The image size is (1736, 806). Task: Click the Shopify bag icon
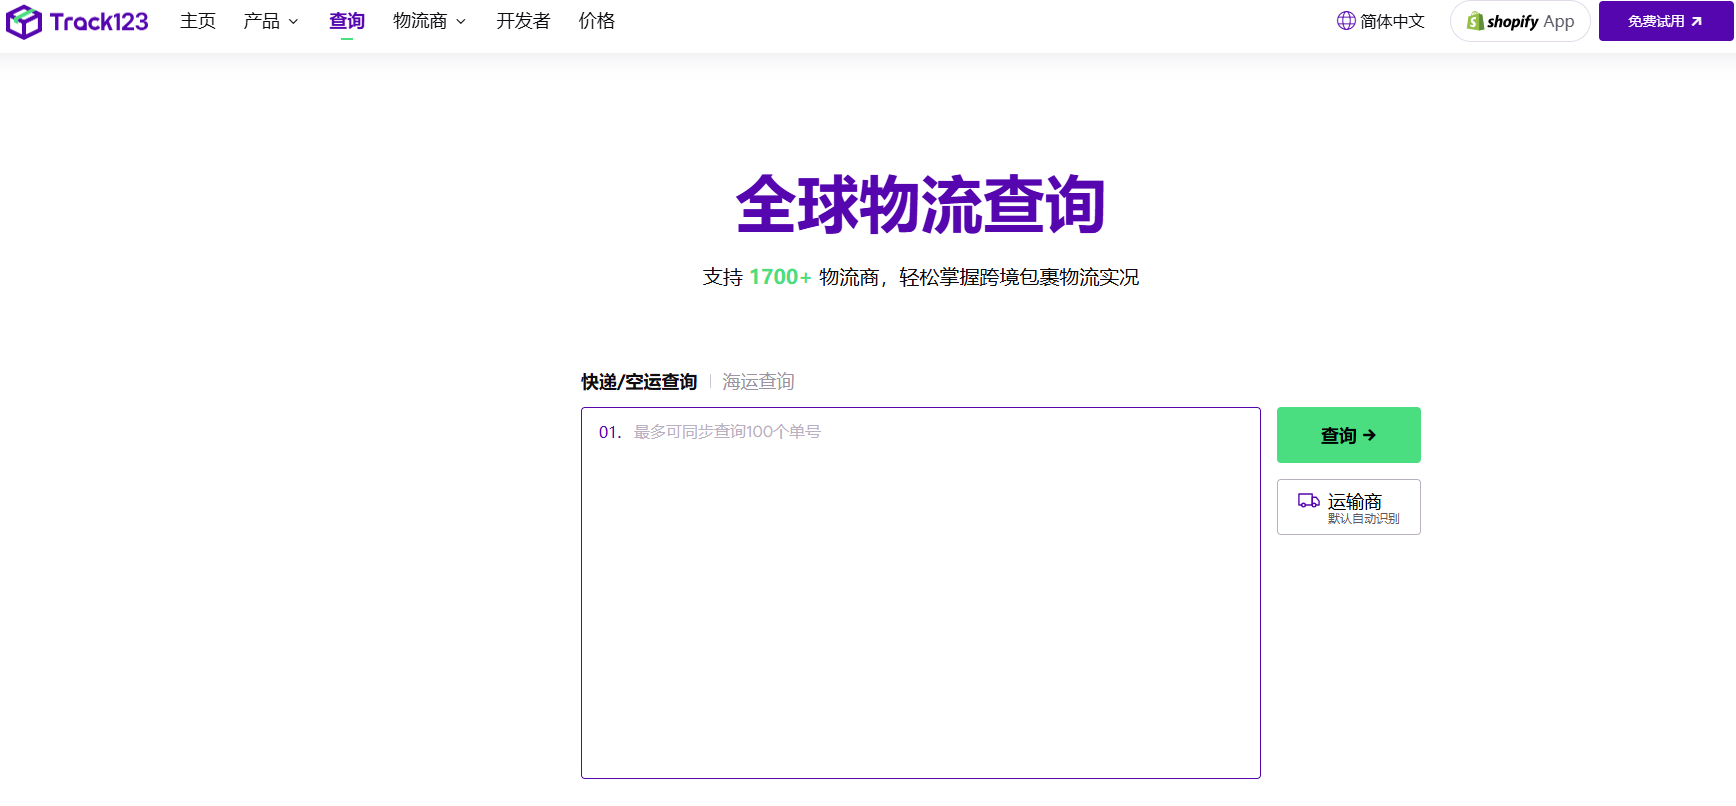1475,21
